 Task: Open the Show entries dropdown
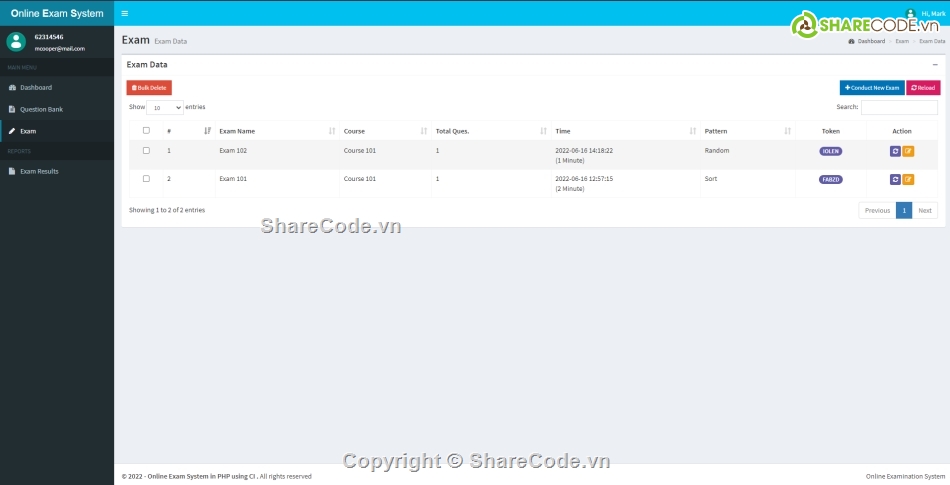165,107
